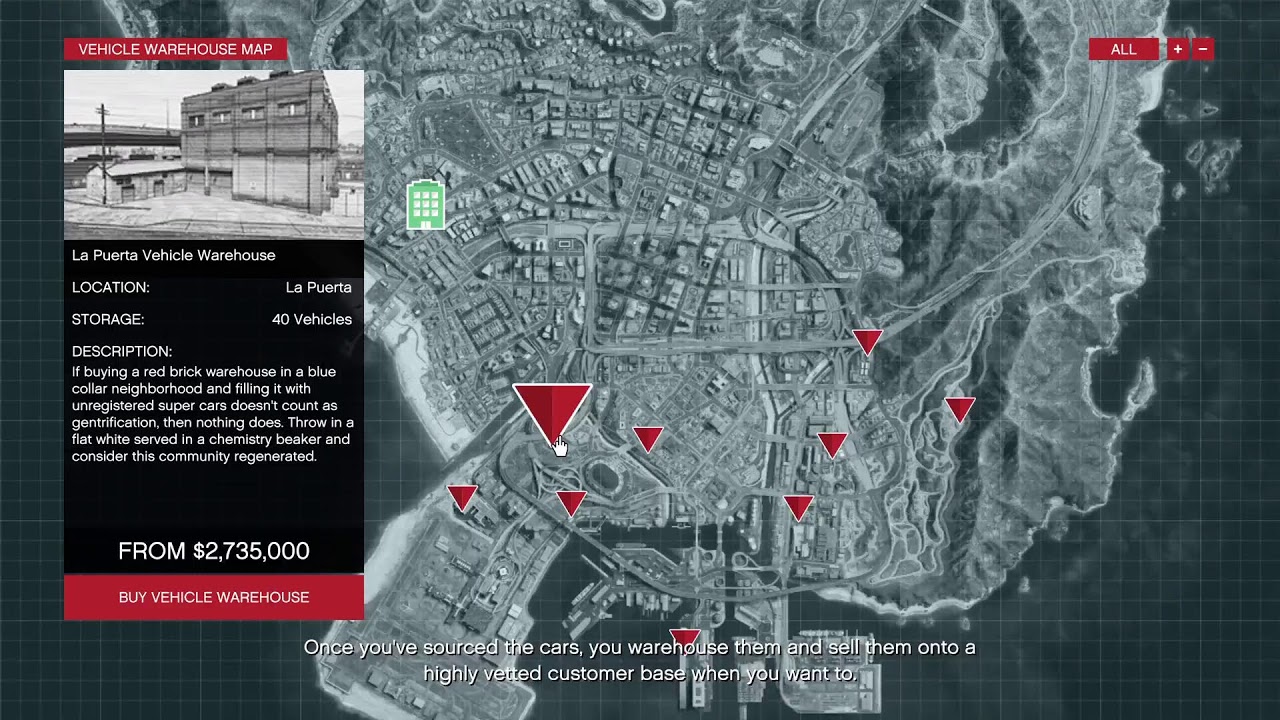Click the FROM $2,735,000 price

[x=214, y=551]
